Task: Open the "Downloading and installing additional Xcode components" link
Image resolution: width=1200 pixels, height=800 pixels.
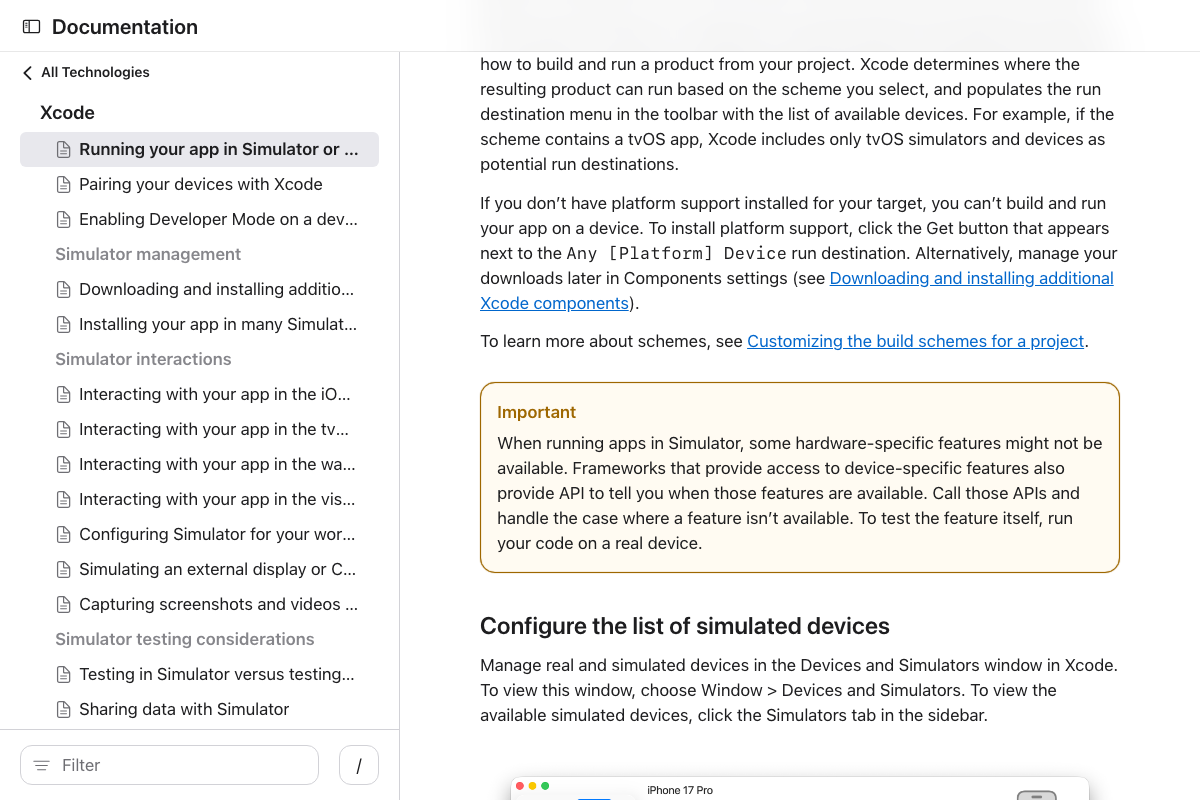Action: pyautogui.click(x=971, y=278)
